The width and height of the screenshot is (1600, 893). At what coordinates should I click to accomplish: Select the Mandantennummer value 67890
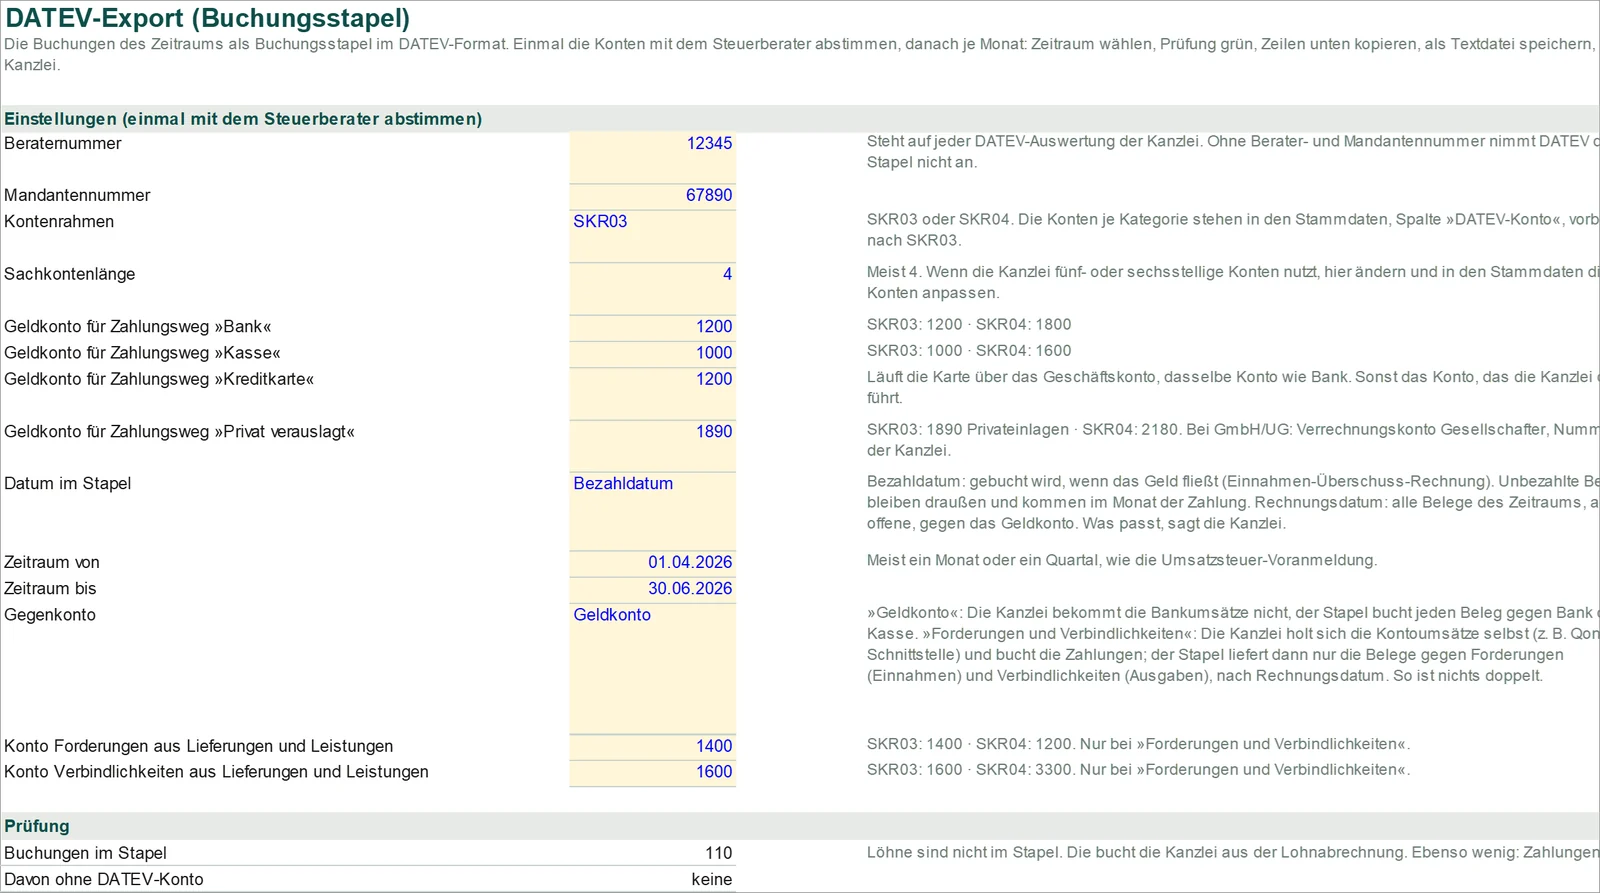coord(653,196)
